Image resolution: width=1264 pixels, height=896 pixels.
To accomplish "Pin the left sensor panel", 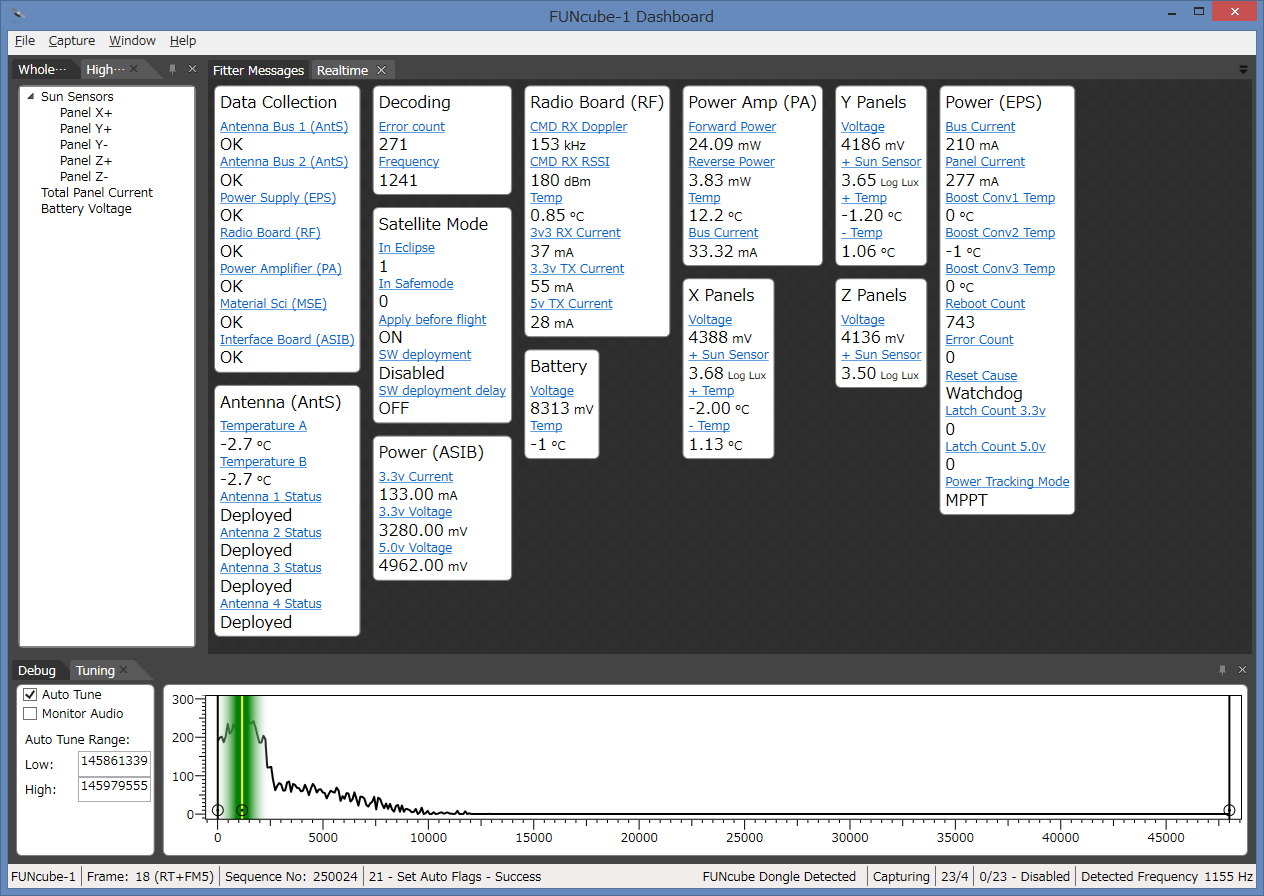I will (x=172, y=69).
